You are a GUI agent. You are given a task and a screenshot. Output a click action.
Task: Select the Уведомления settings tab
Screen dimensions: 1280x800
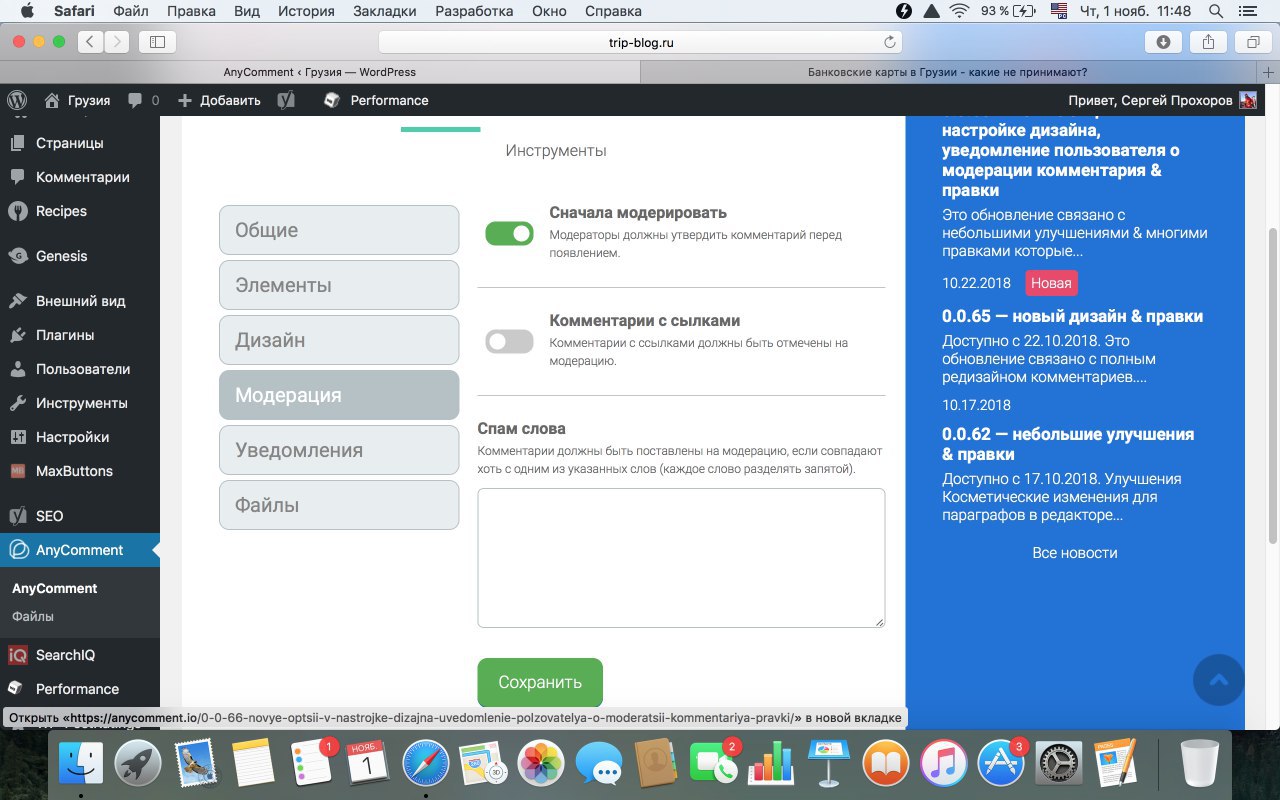click(339, 450)
